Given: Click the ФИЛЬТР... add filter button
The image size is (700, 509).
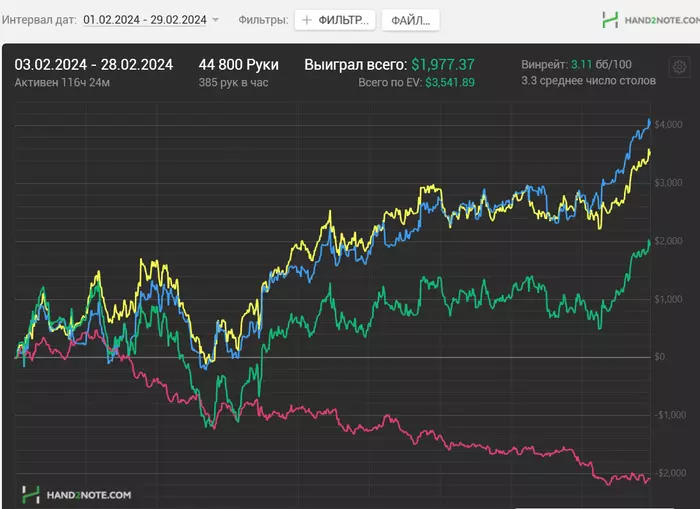Looking at the screenshot, I should coord(335,20).
